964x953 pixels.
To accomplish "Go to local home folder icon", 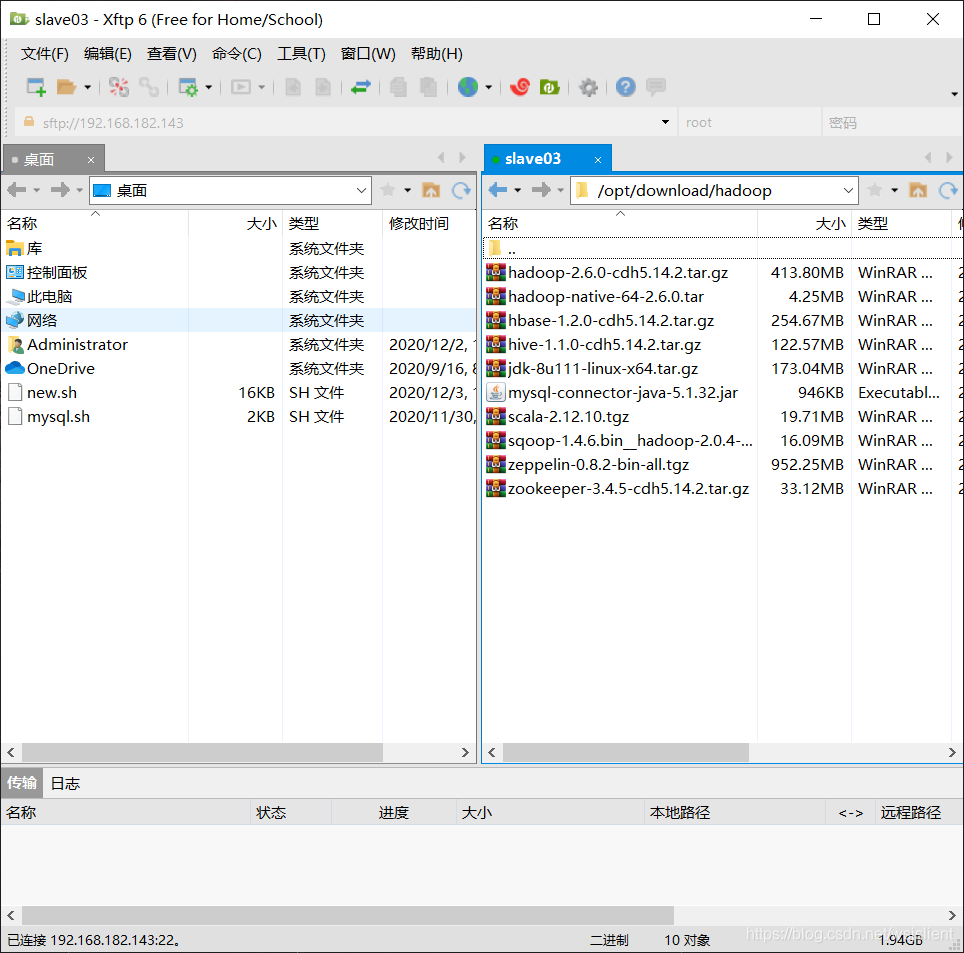I will click(x=431, y=191).
